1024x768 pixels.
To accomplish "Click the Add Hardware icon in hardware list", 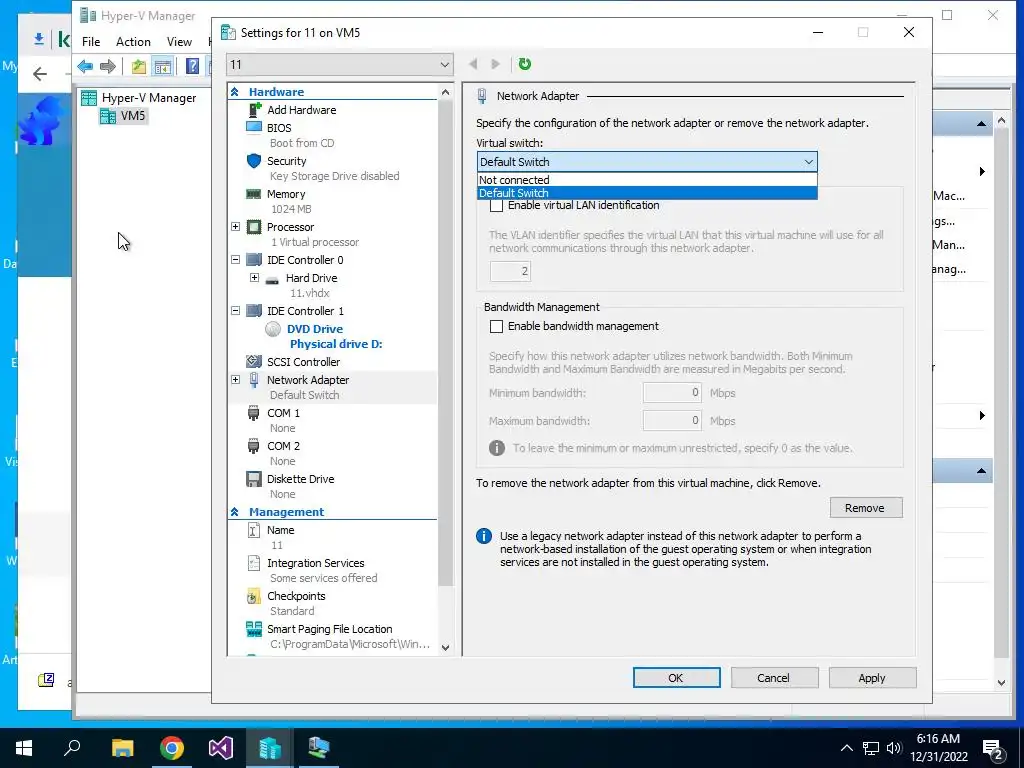I will click(x=255, y=110).
